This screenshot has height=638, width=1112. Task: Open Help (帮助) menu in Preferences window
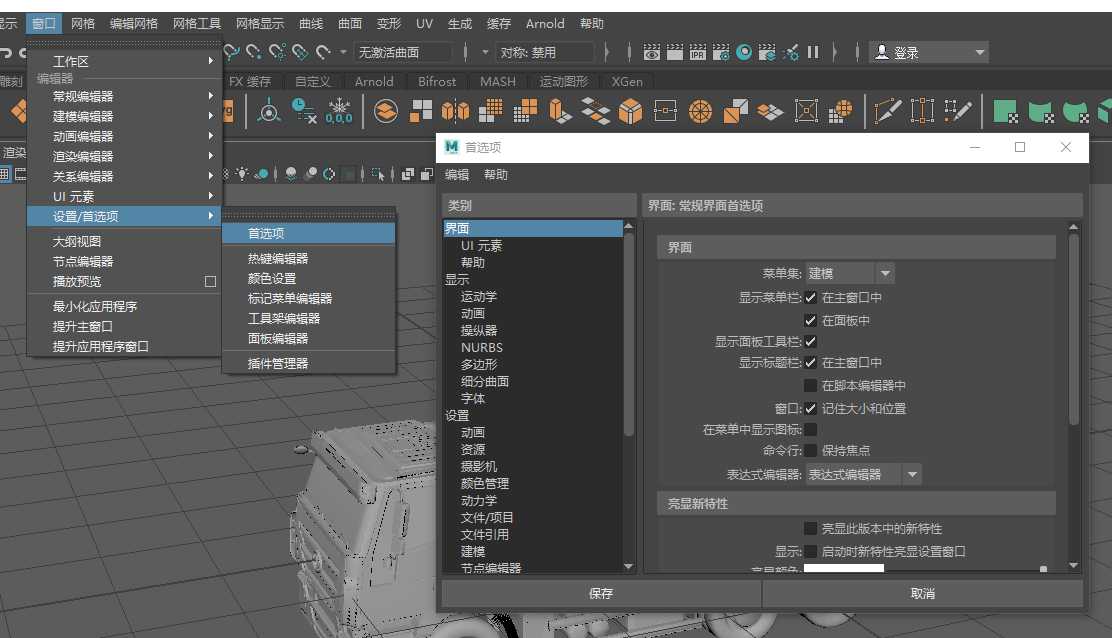click(x=496, y=174)
